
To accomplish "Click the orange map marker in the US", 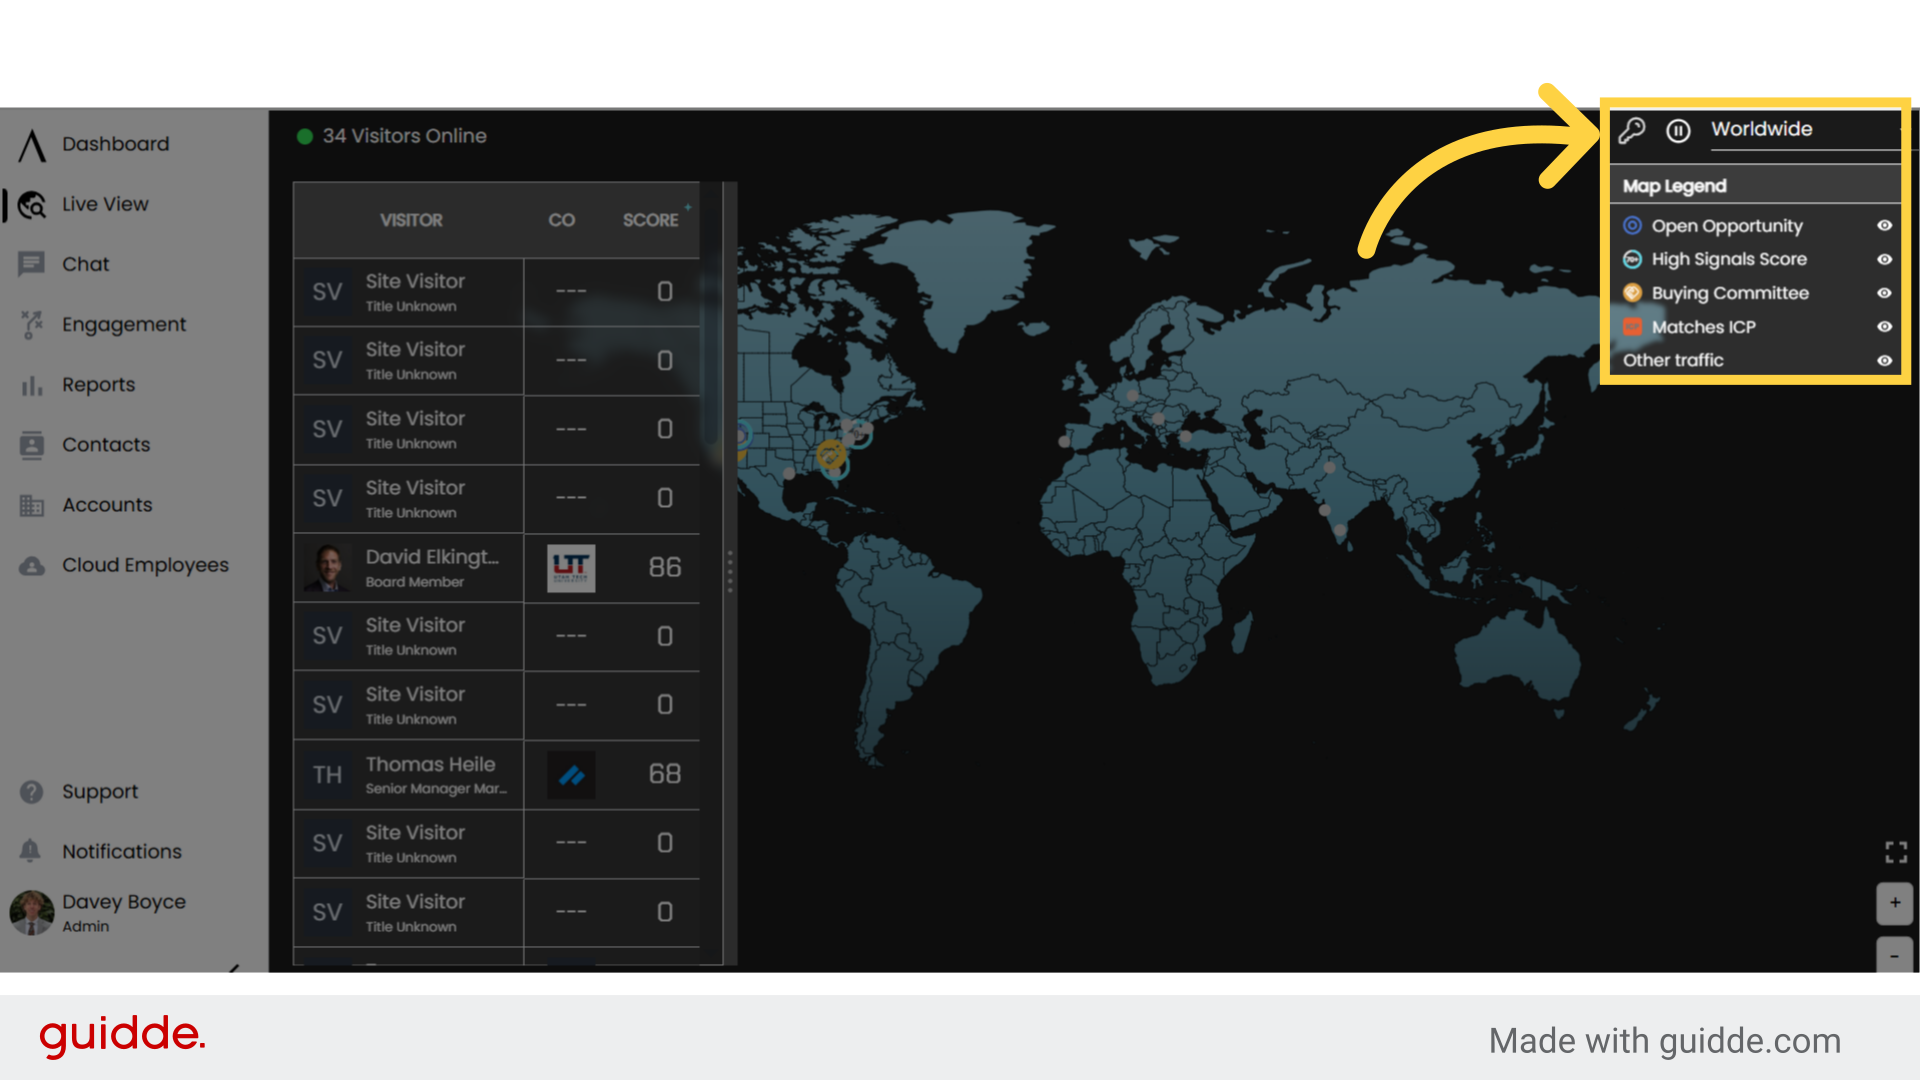I will click(x=830, y=456).
